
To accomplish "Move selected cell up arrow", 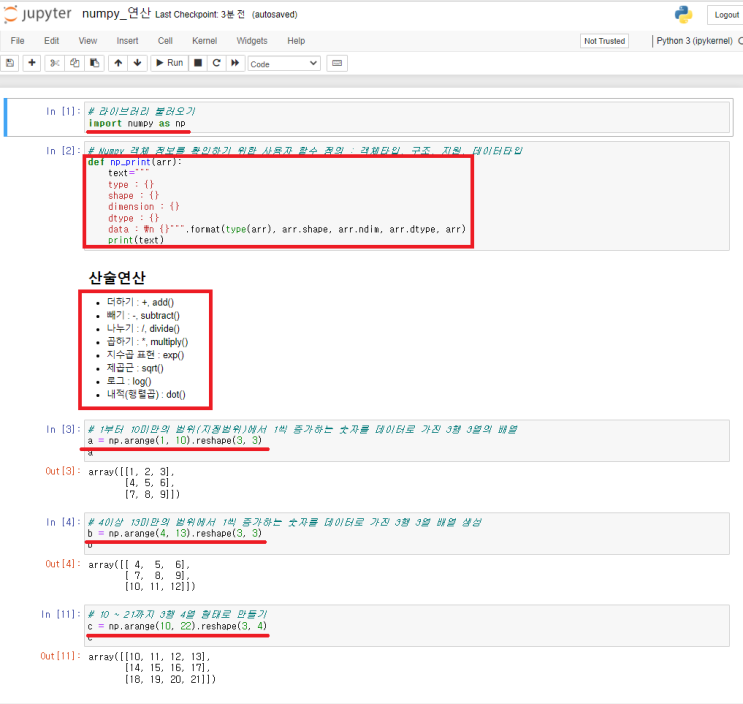I will click(118, 63).
